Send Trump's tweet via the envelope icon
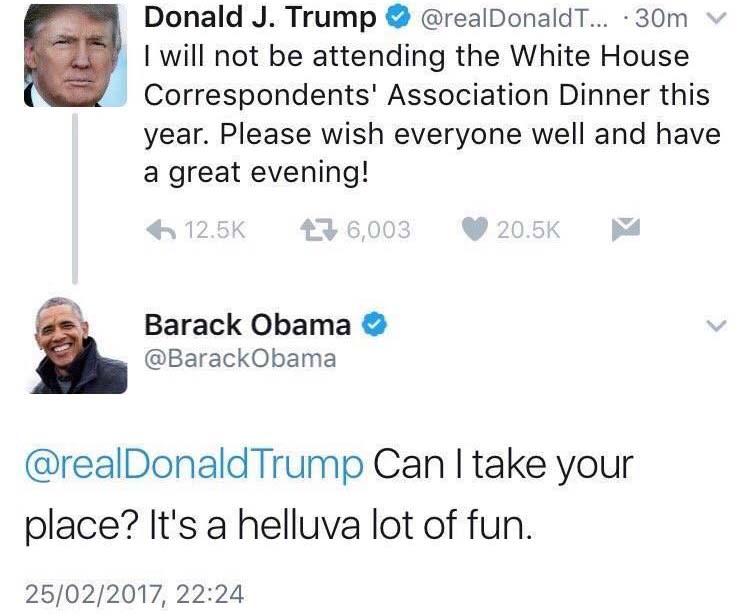The image size is (750, 614). pos(624,230)
